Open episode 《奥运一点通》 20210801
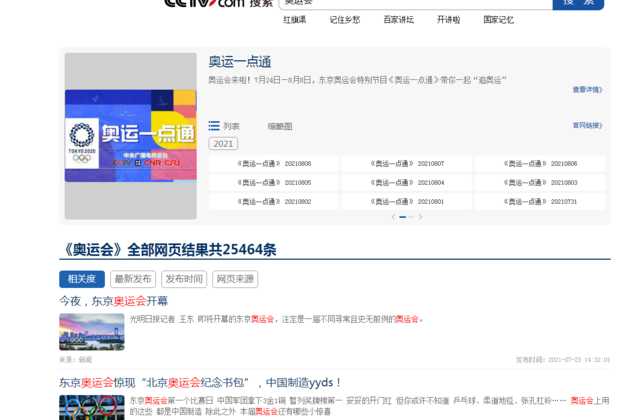 [x=407, y=201]
